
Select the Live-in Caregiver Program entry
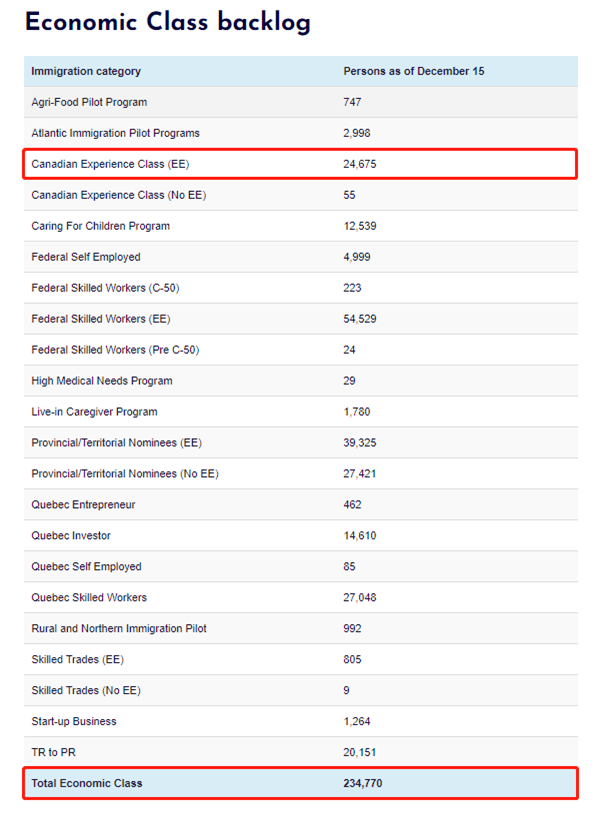(94, 412)
